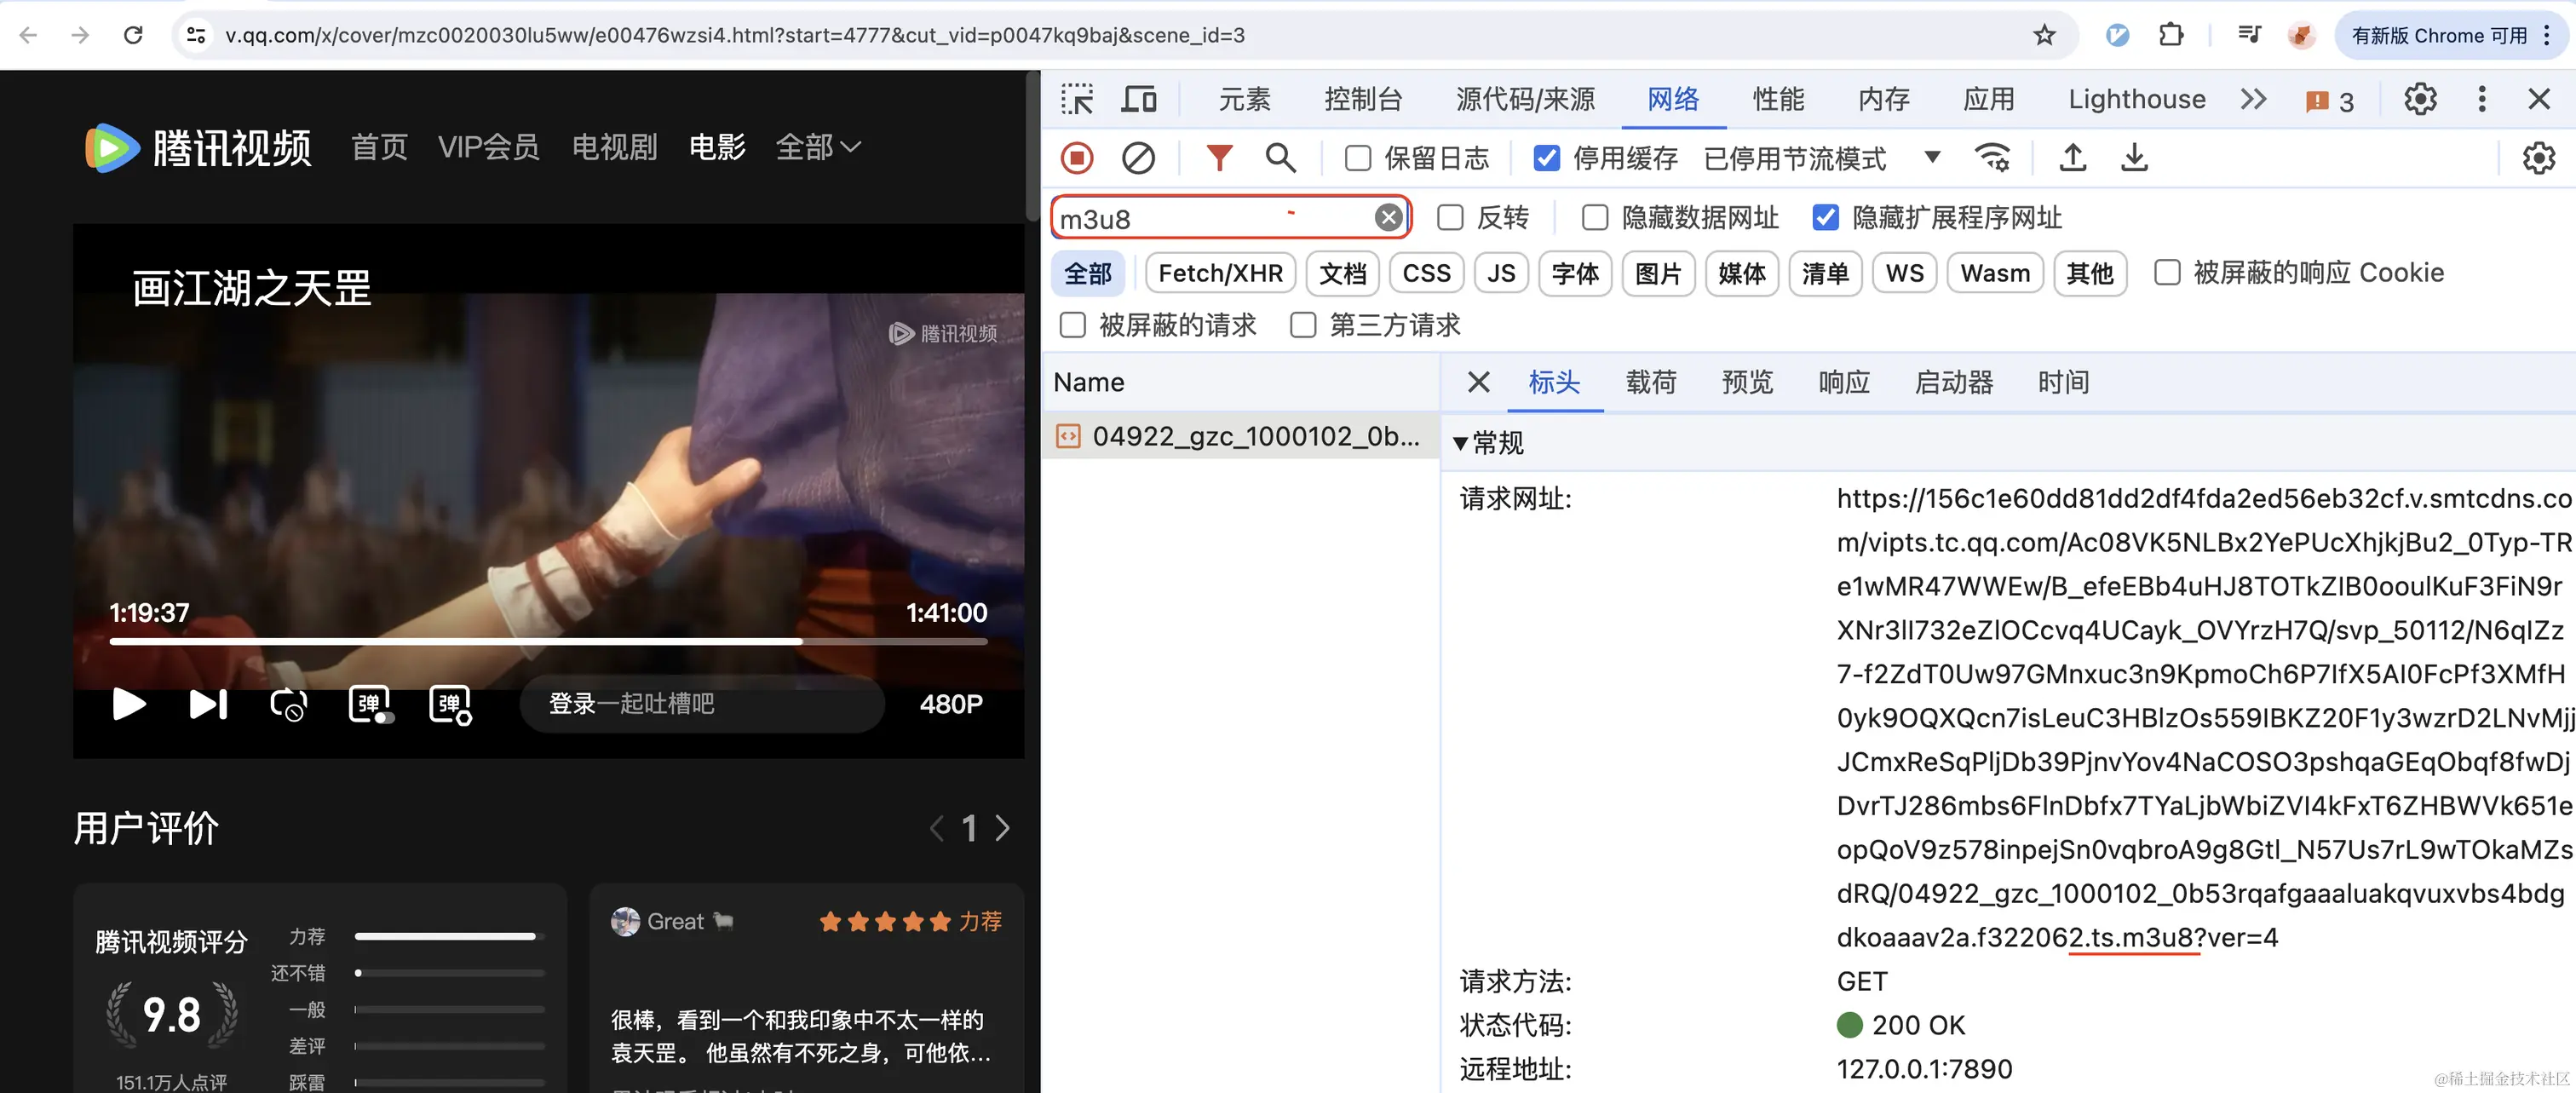
Task: Switch to the 预览 tab
Action: tap(1747, 382)
